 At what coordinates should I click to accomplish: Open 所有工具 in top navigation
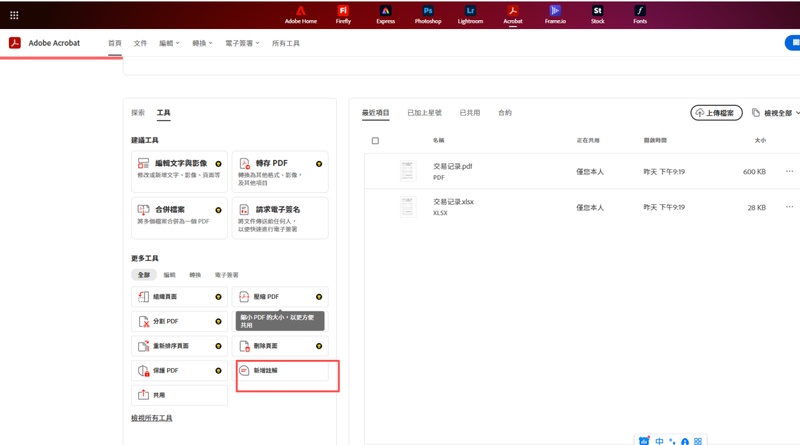[286, 43]
